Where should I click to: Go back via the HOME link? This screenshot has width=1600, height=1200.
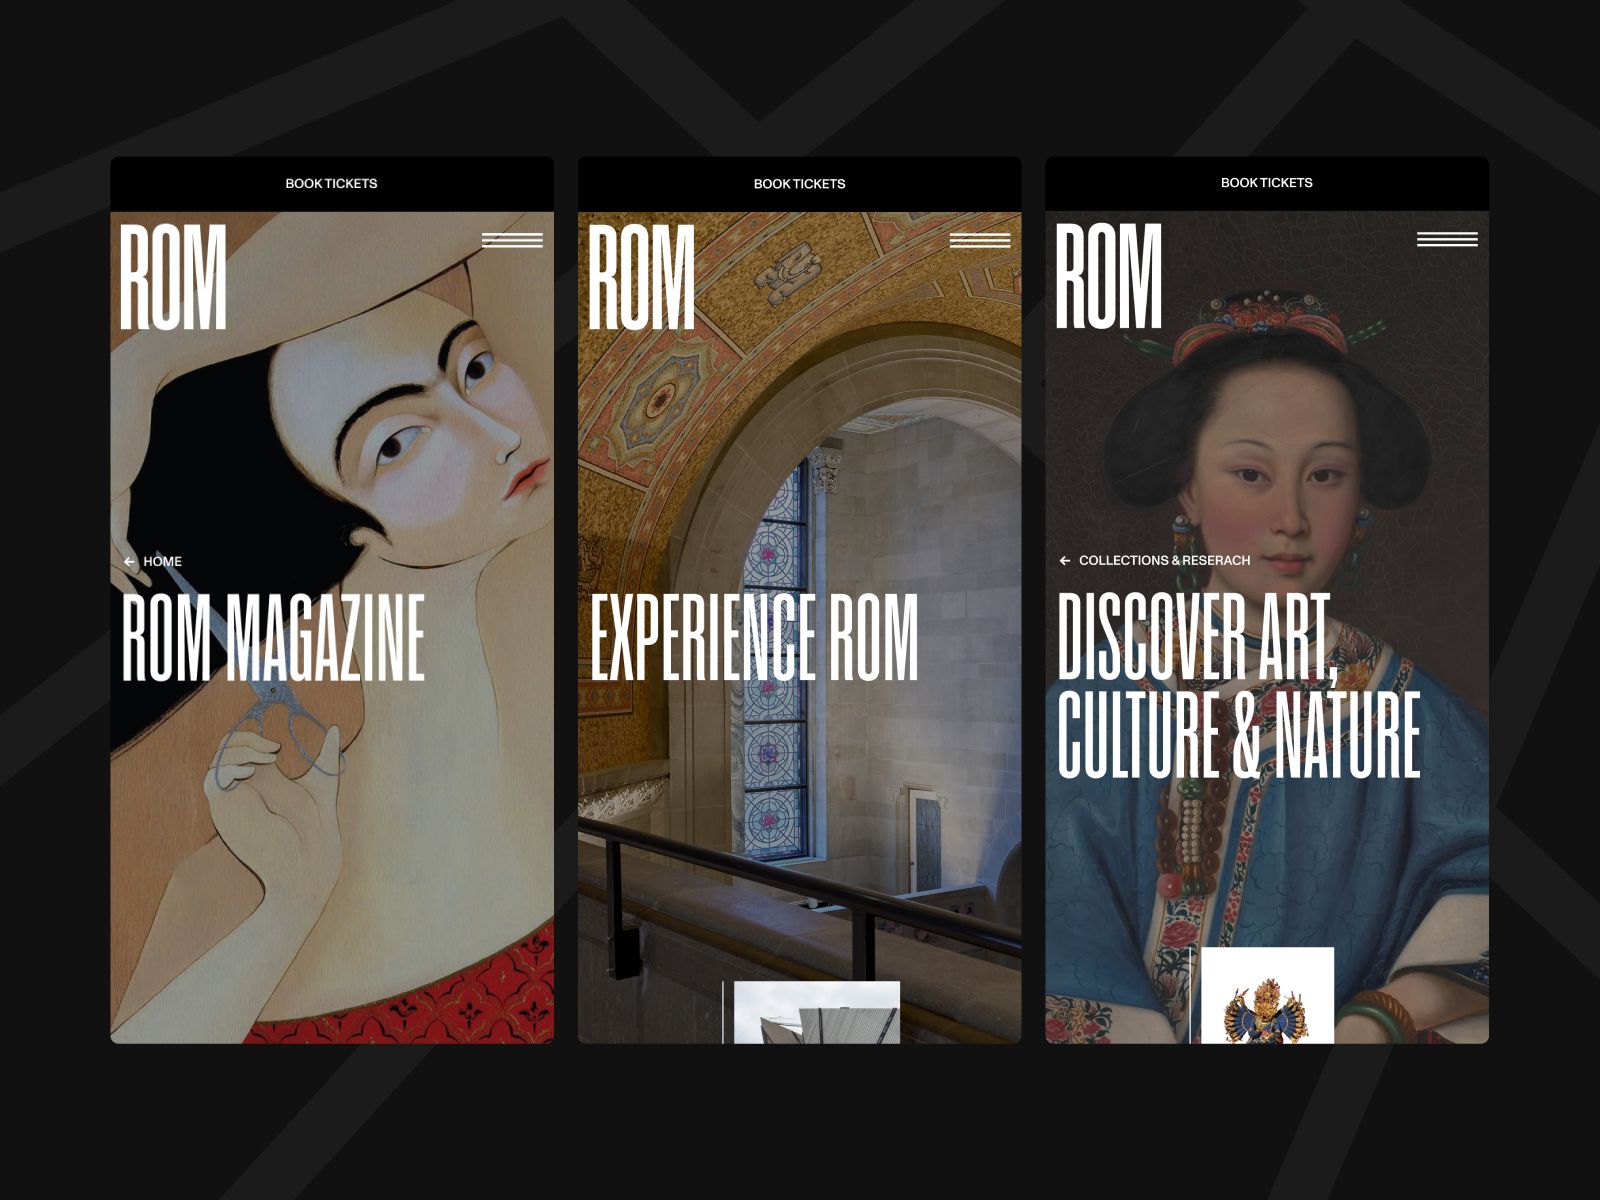162,562
